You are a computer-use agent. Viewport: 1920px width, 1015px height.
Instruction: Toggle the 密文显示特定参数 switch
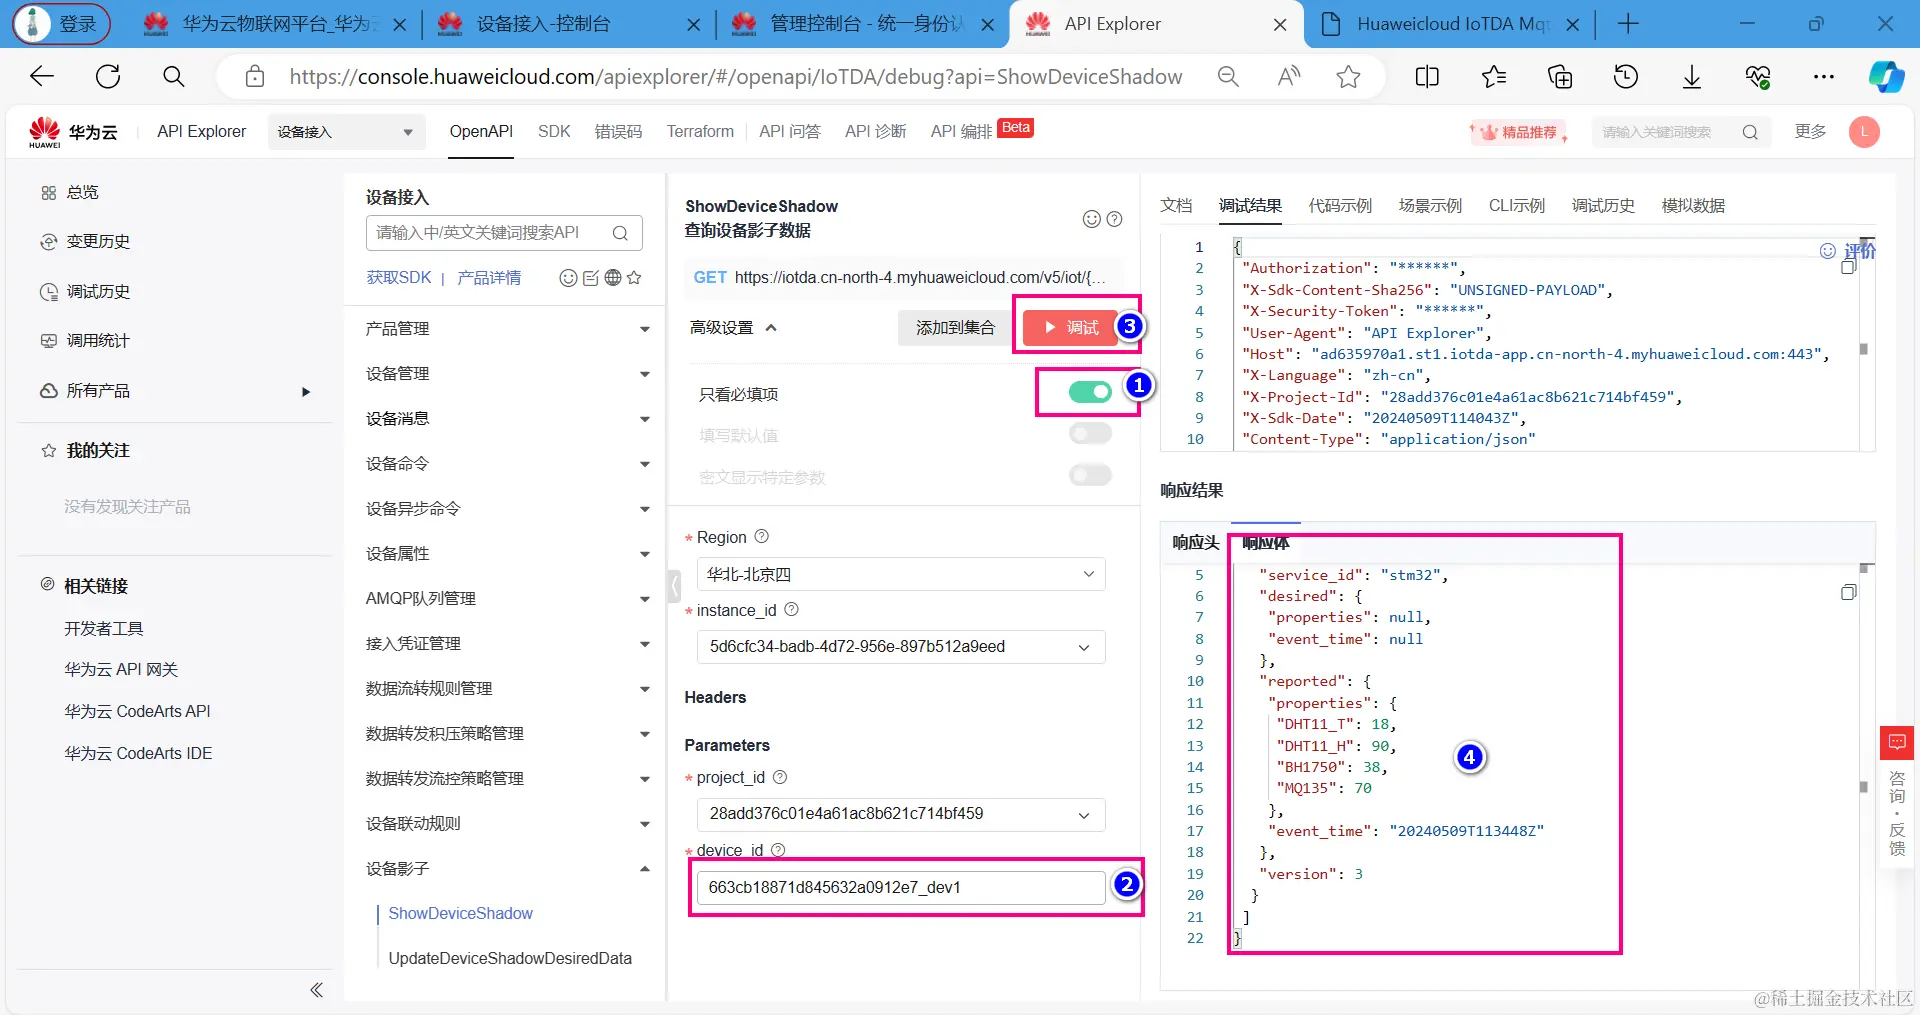tap(1090, 475)
